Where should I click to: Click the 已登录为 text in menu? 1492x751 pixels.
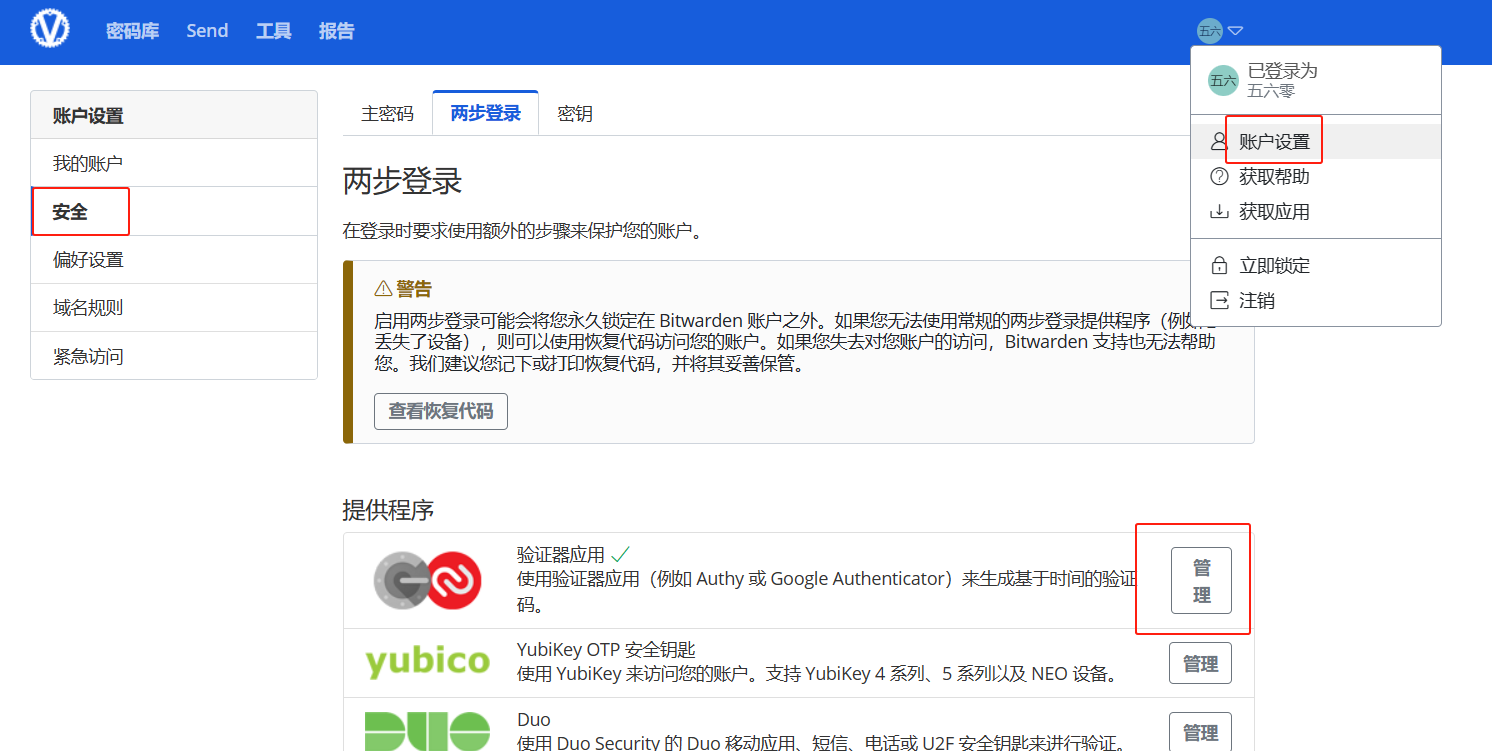1282,71
